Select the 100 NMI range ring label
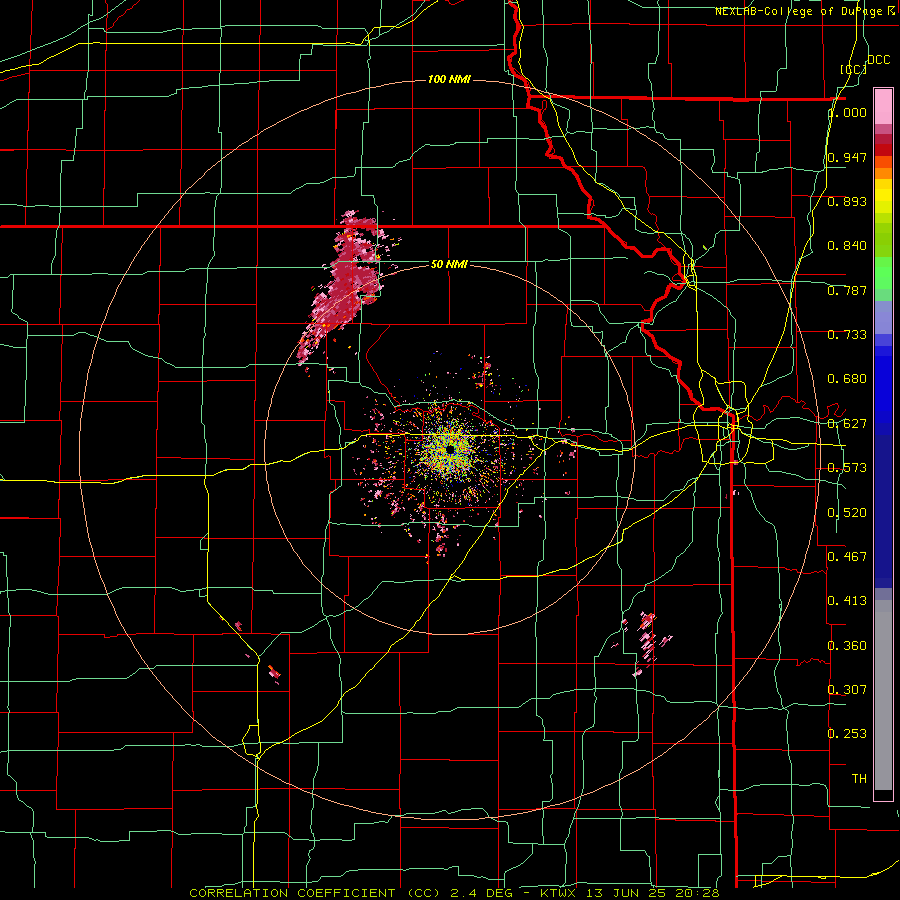The image size is (900, 900). pyautogui.click(x=449, y=79)
